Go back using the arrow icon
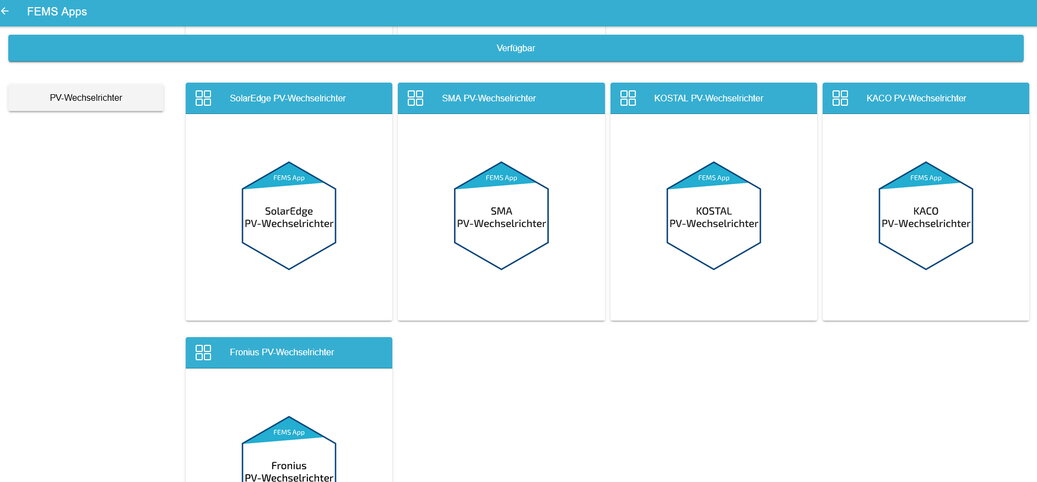The height and width of the screenshot is (482, 1037). [x=5, y=11]
